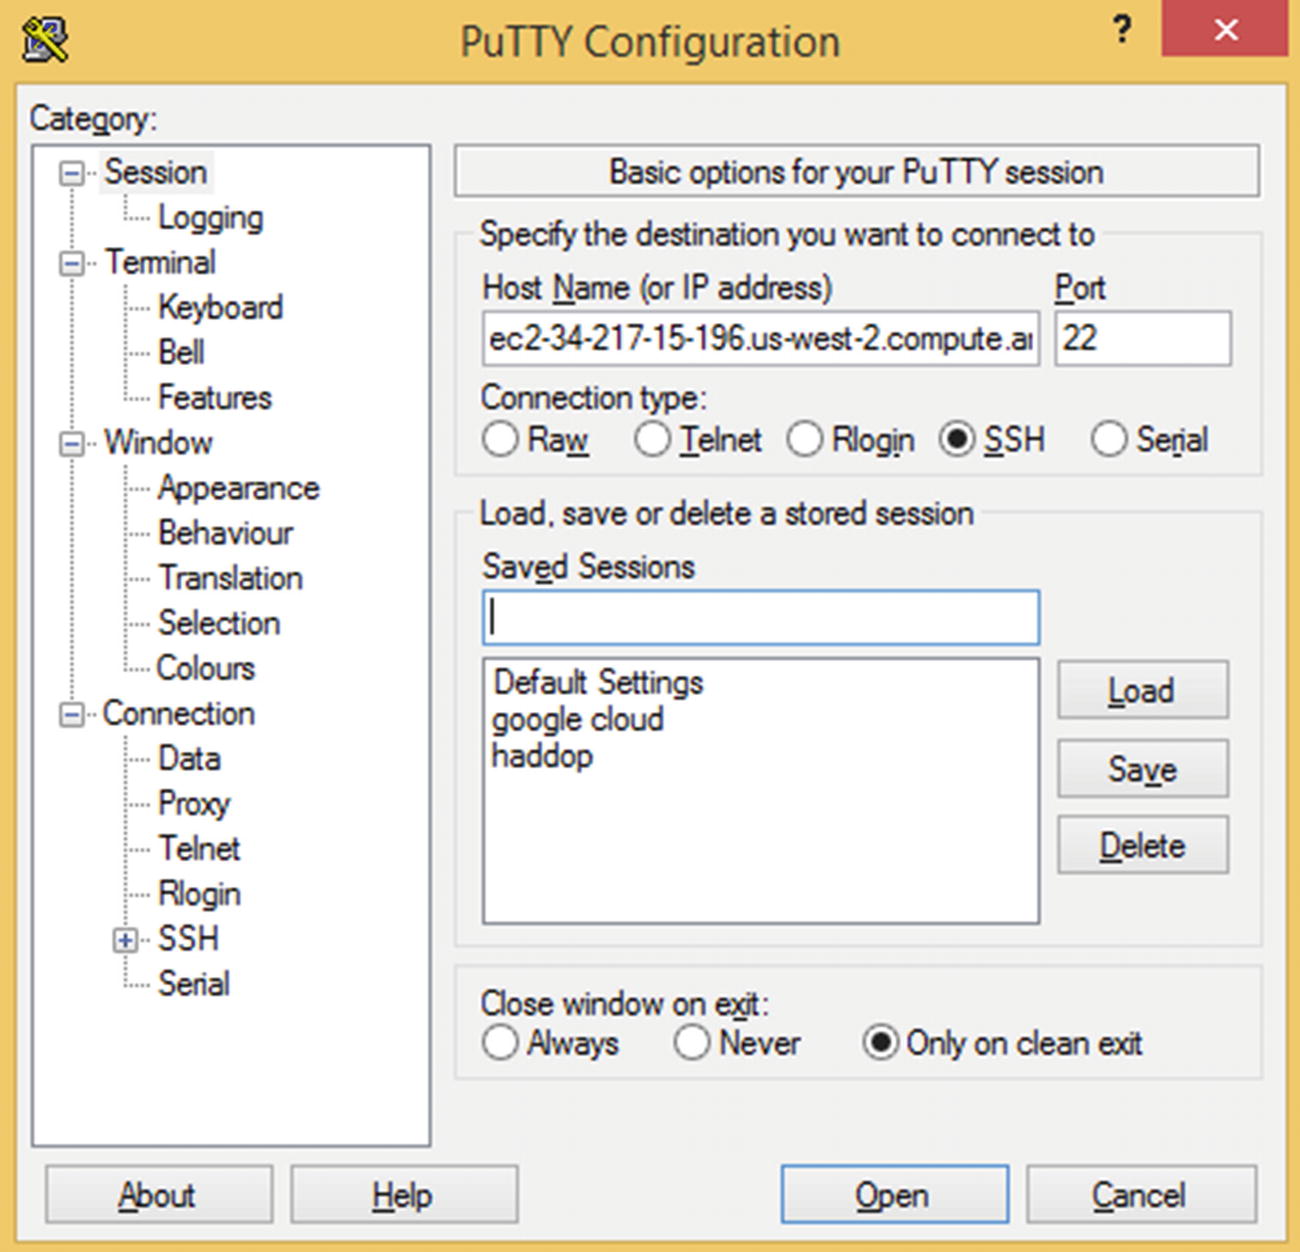Collapse the Terminal category node

pyautogui.click(x=71, y=264)
